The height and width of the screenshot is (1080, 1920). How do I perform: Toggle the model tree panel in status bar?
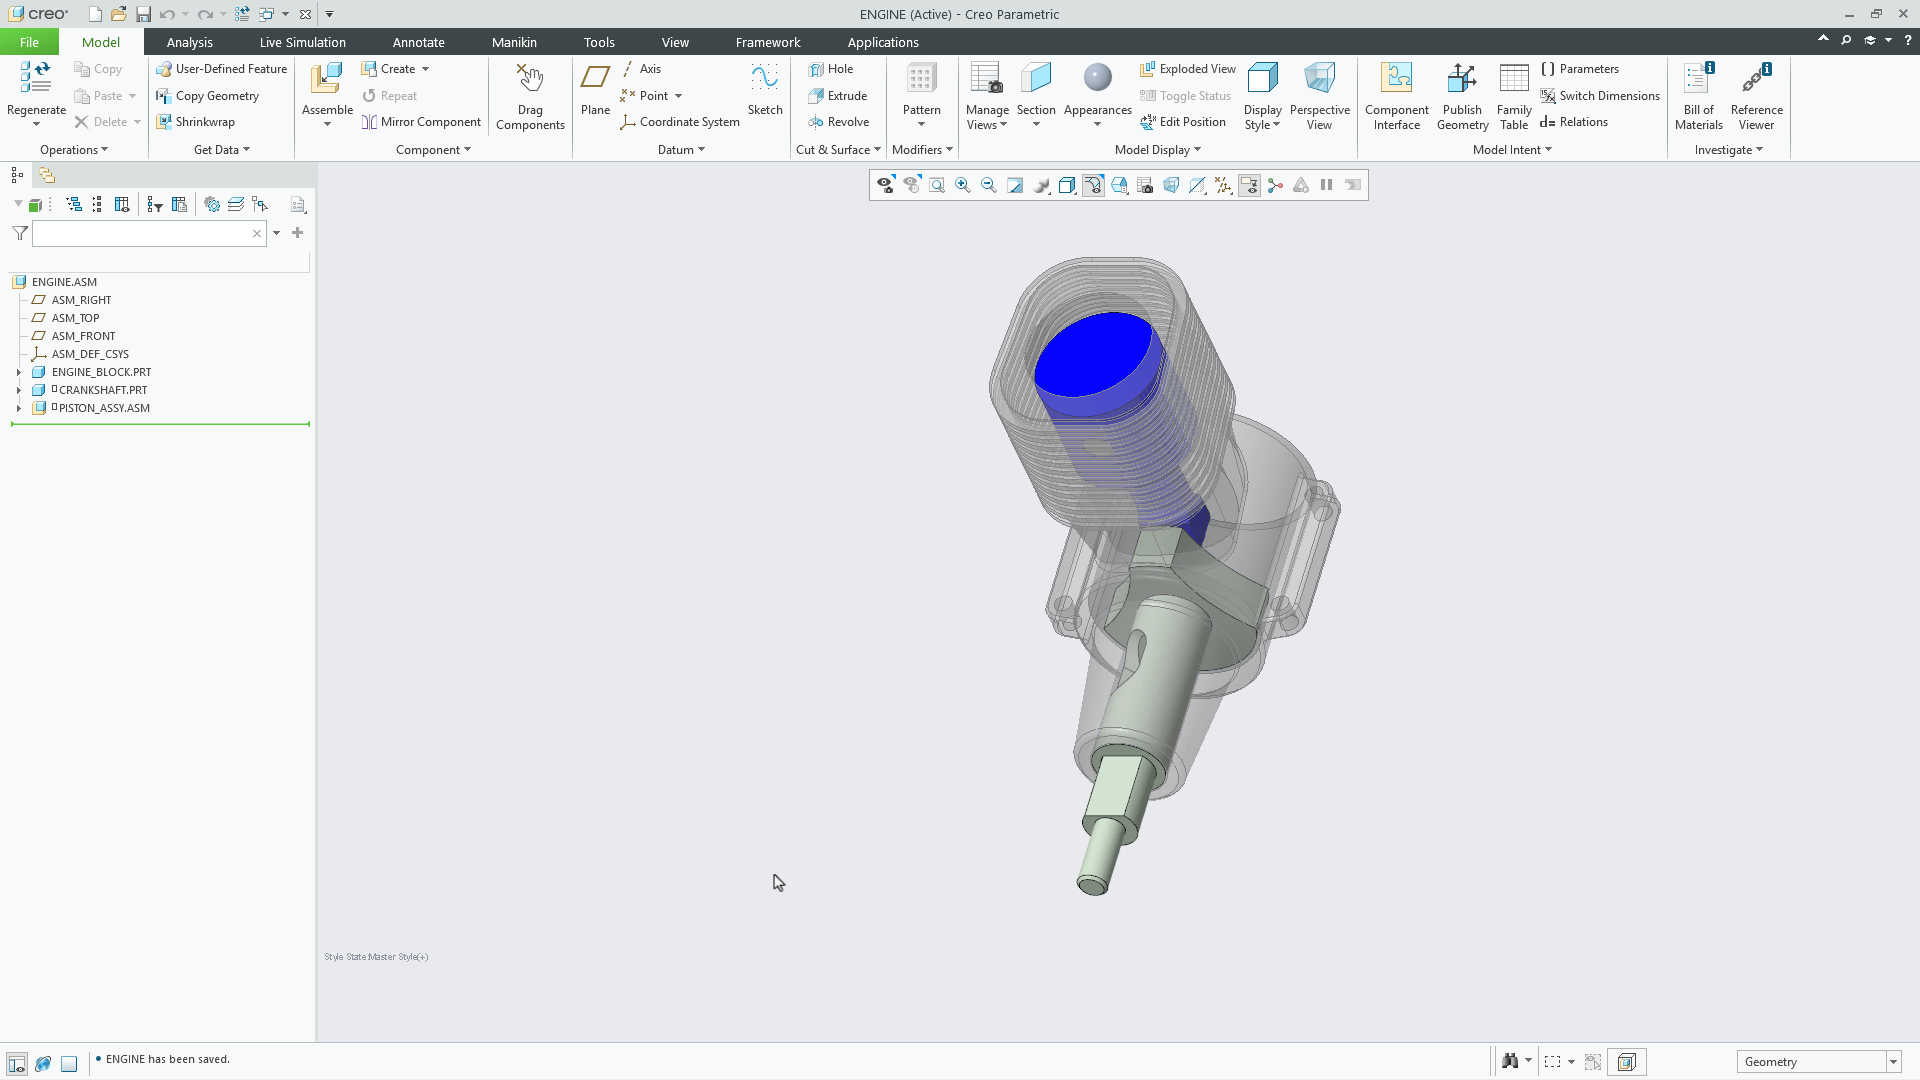coord(17,1063)
